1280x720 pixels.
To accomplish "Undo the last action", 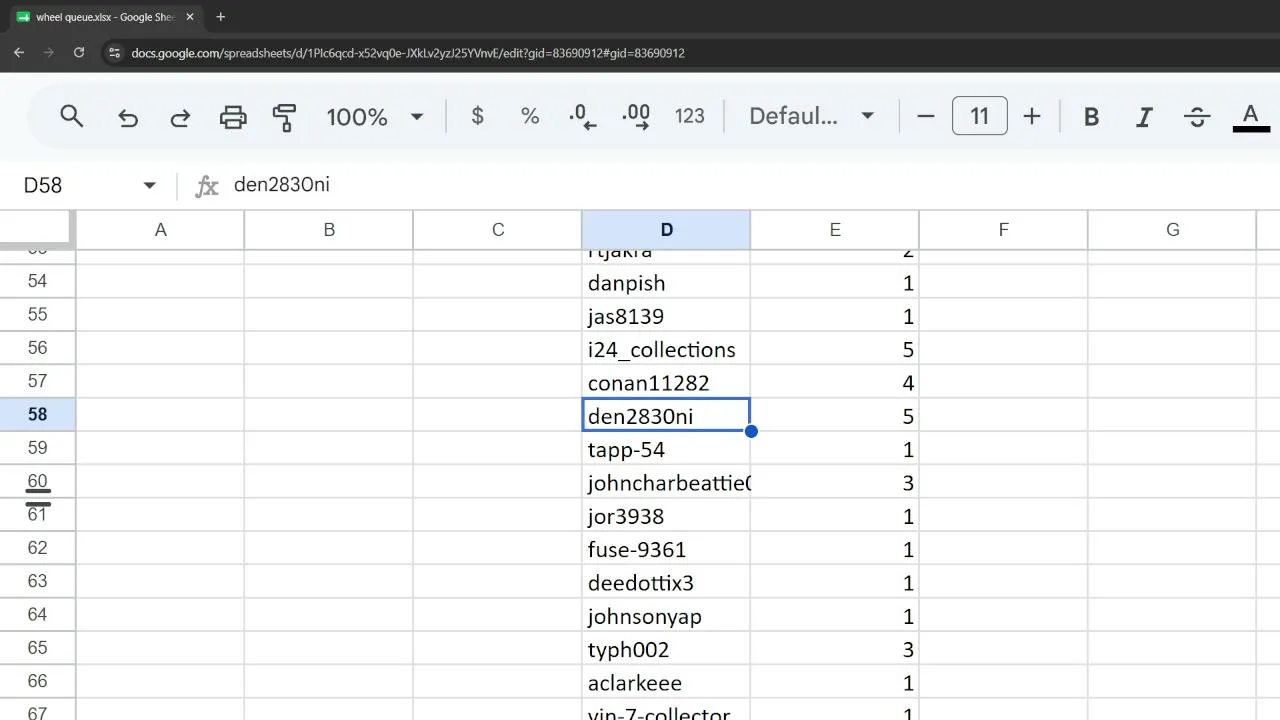I will (x=128, y=117).
